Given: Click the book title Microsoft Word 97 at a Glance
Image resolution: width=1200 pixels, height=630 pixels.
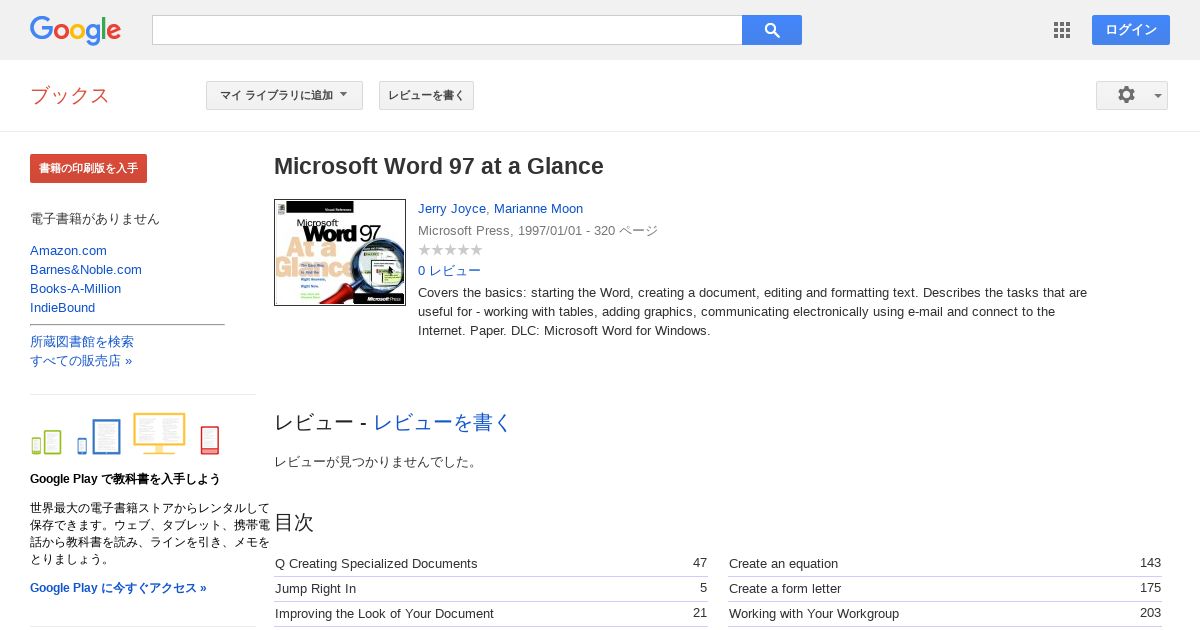Looking at the screenshot, I should pyautogui.click(x=439, y=166).
